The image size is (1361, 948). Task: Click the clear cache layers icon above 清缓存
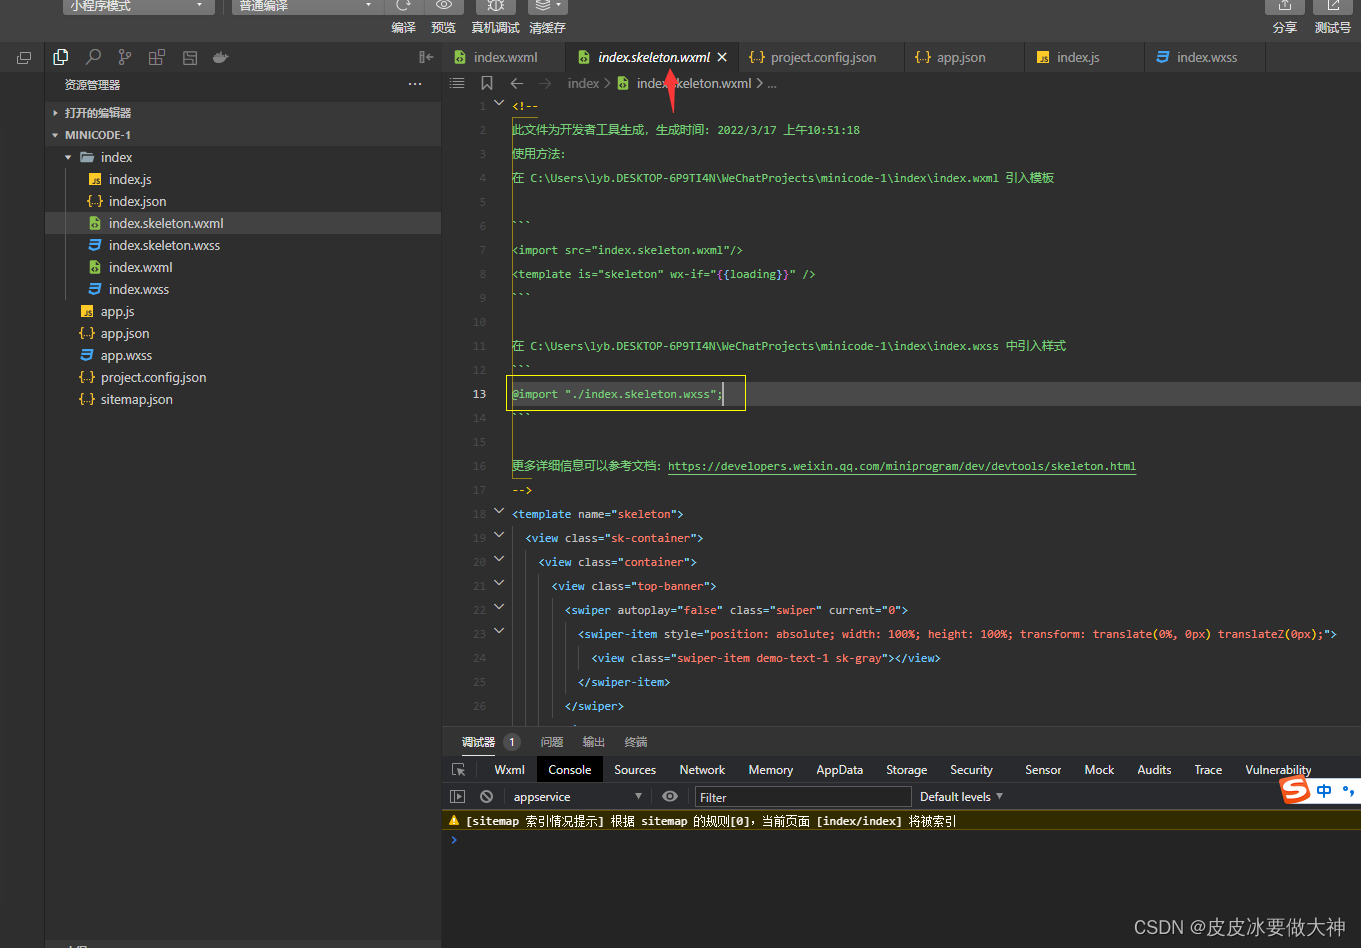547,6
